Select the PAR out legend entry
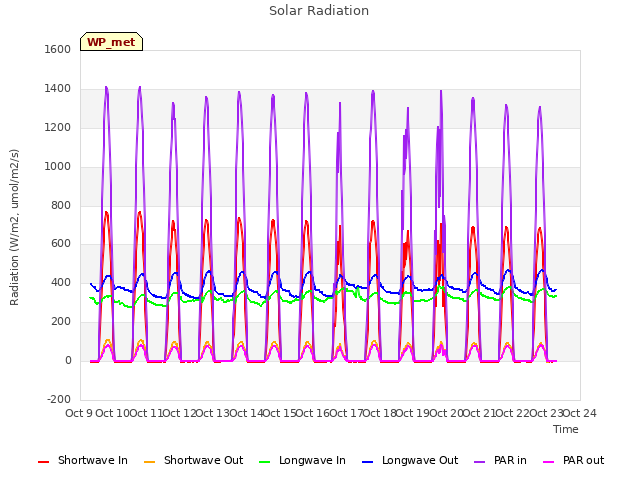 [573, 461]
